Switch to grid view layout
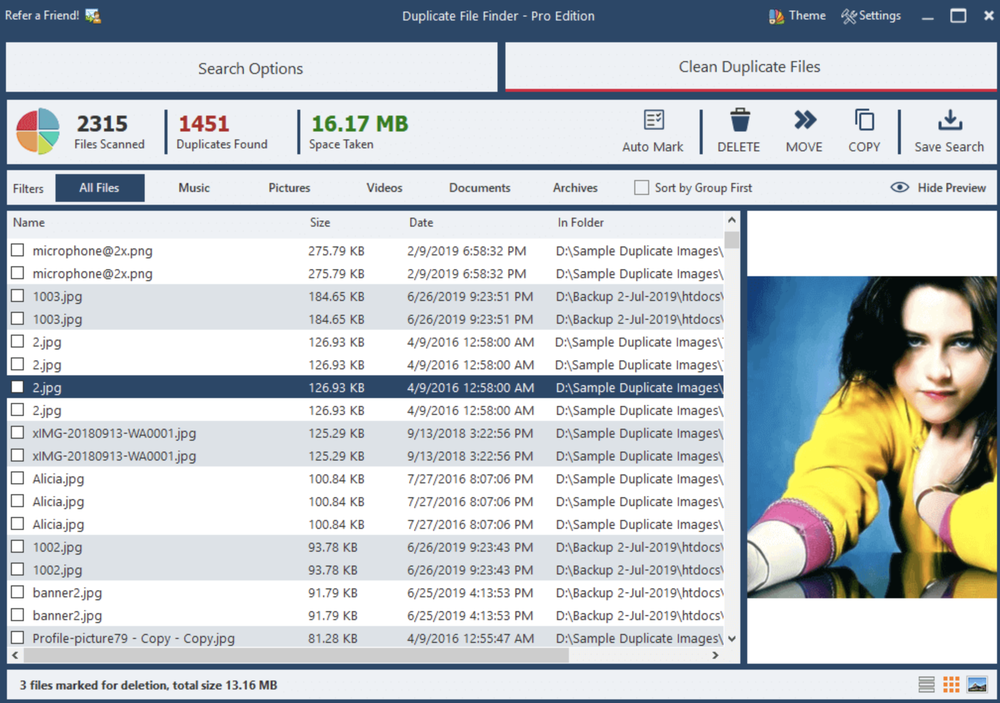The height and width of the screenshot is (703, 1000). [x=950, y=684]
